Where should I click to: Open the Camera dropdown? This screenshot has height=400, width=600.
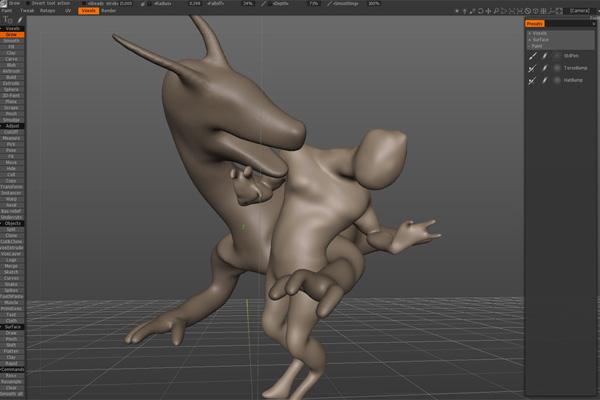click(x=579, y=11)
